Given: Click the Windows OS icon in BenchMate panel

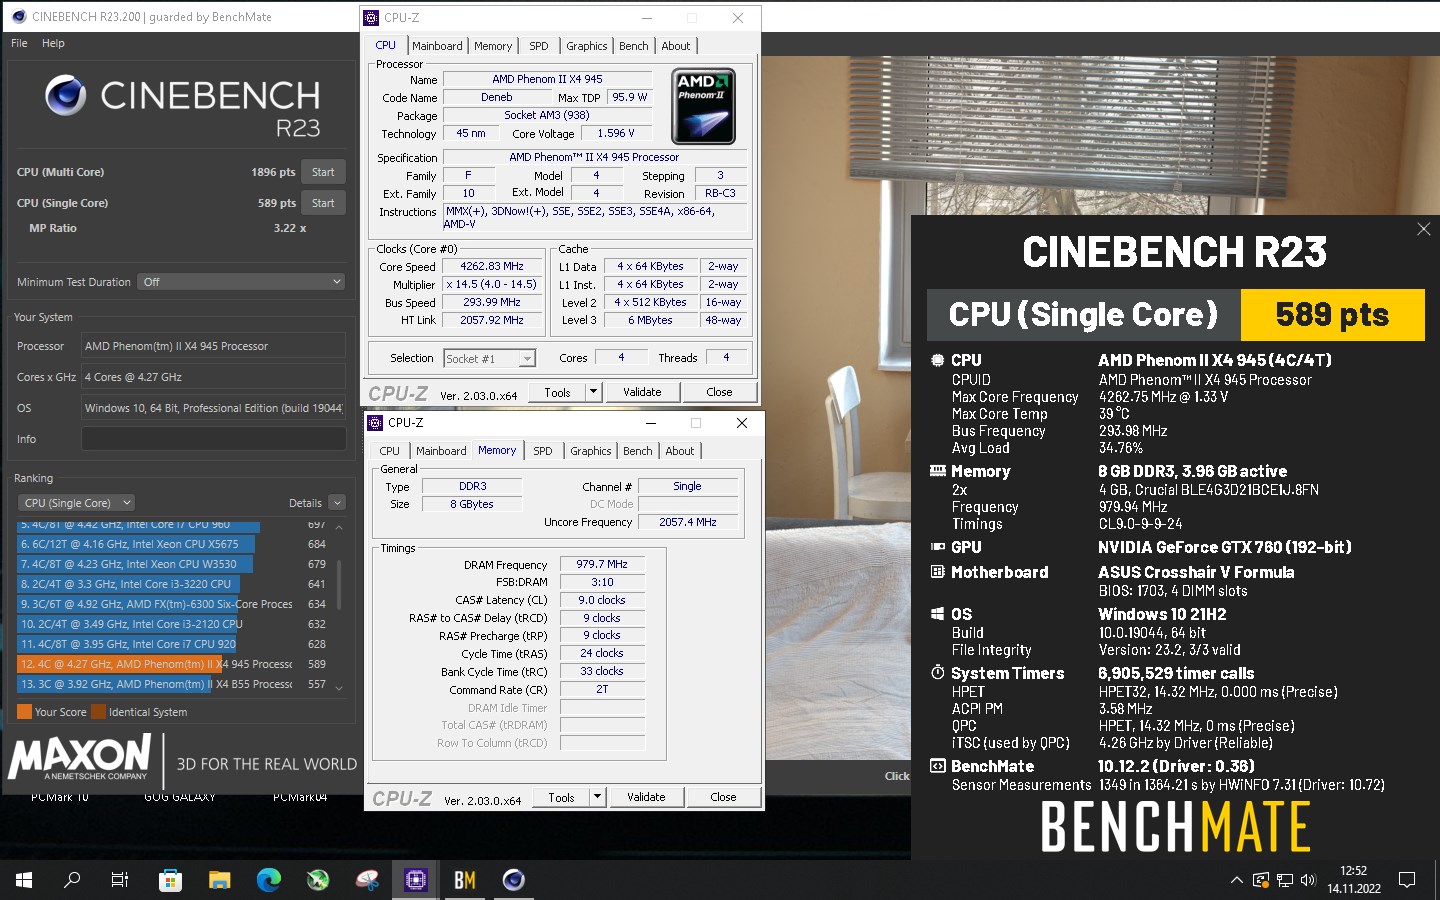Looking at the screenshot, I should [x=937, y=614].
